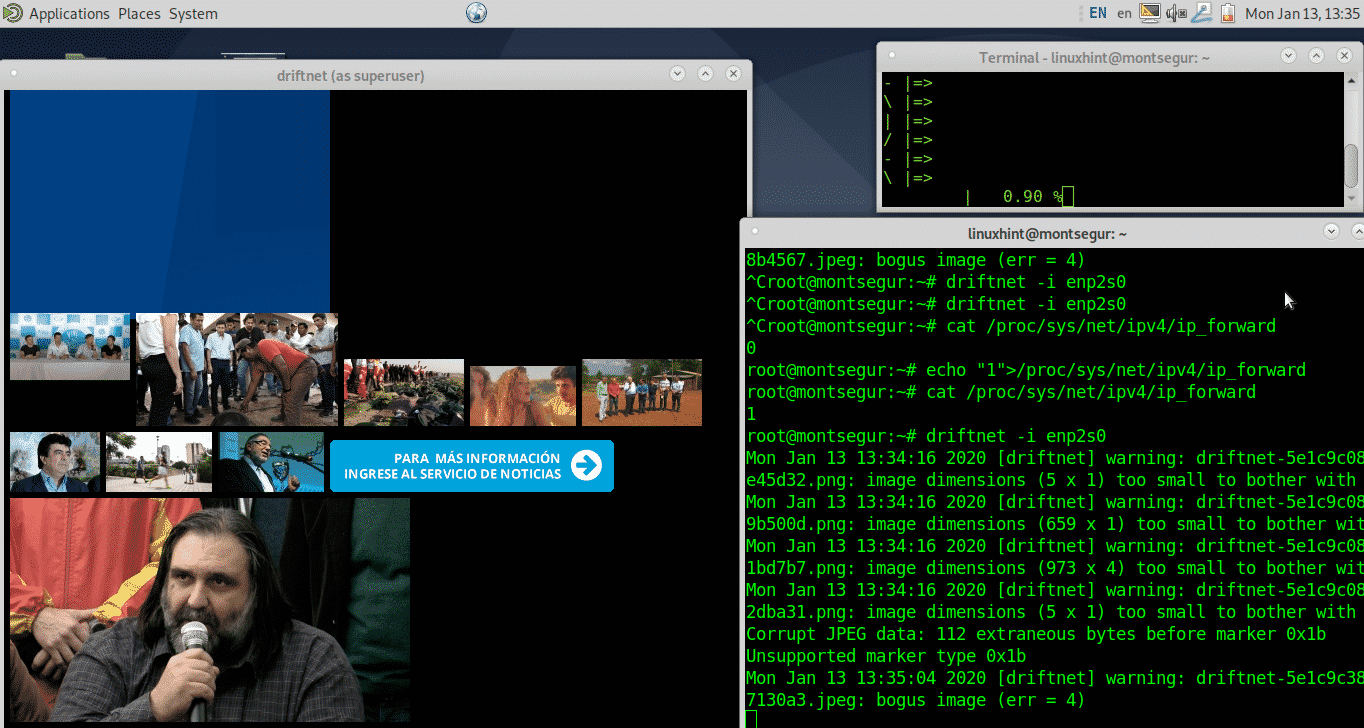The image size is (1364, 728).
Task: Select the smiling man in suit portrait thumbnail
Action: click(55, 462)
